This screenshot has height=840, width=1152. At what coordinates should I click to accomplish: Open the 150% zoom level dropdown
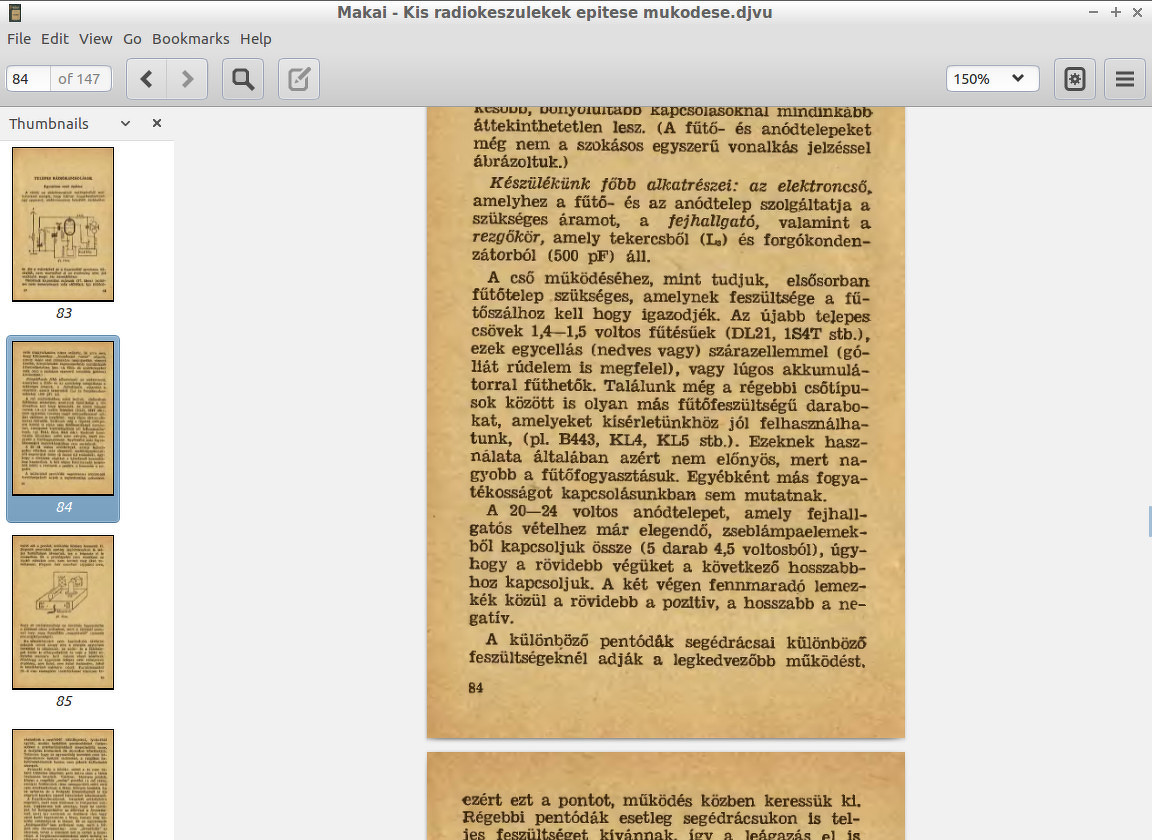pos(993,79)
